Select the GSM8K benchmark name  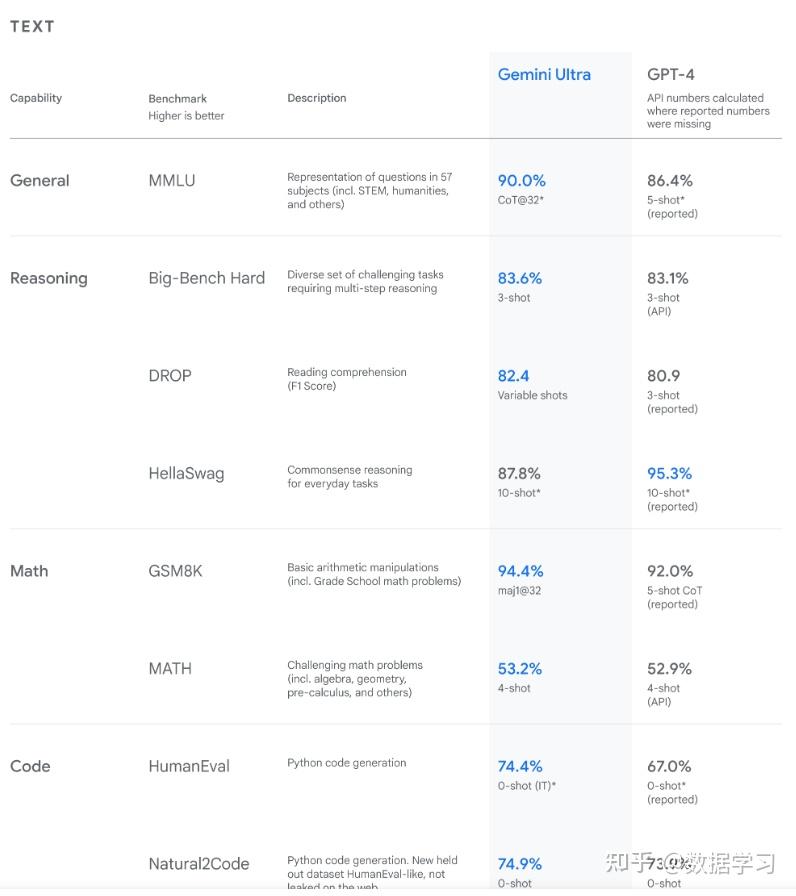point(176,571)
